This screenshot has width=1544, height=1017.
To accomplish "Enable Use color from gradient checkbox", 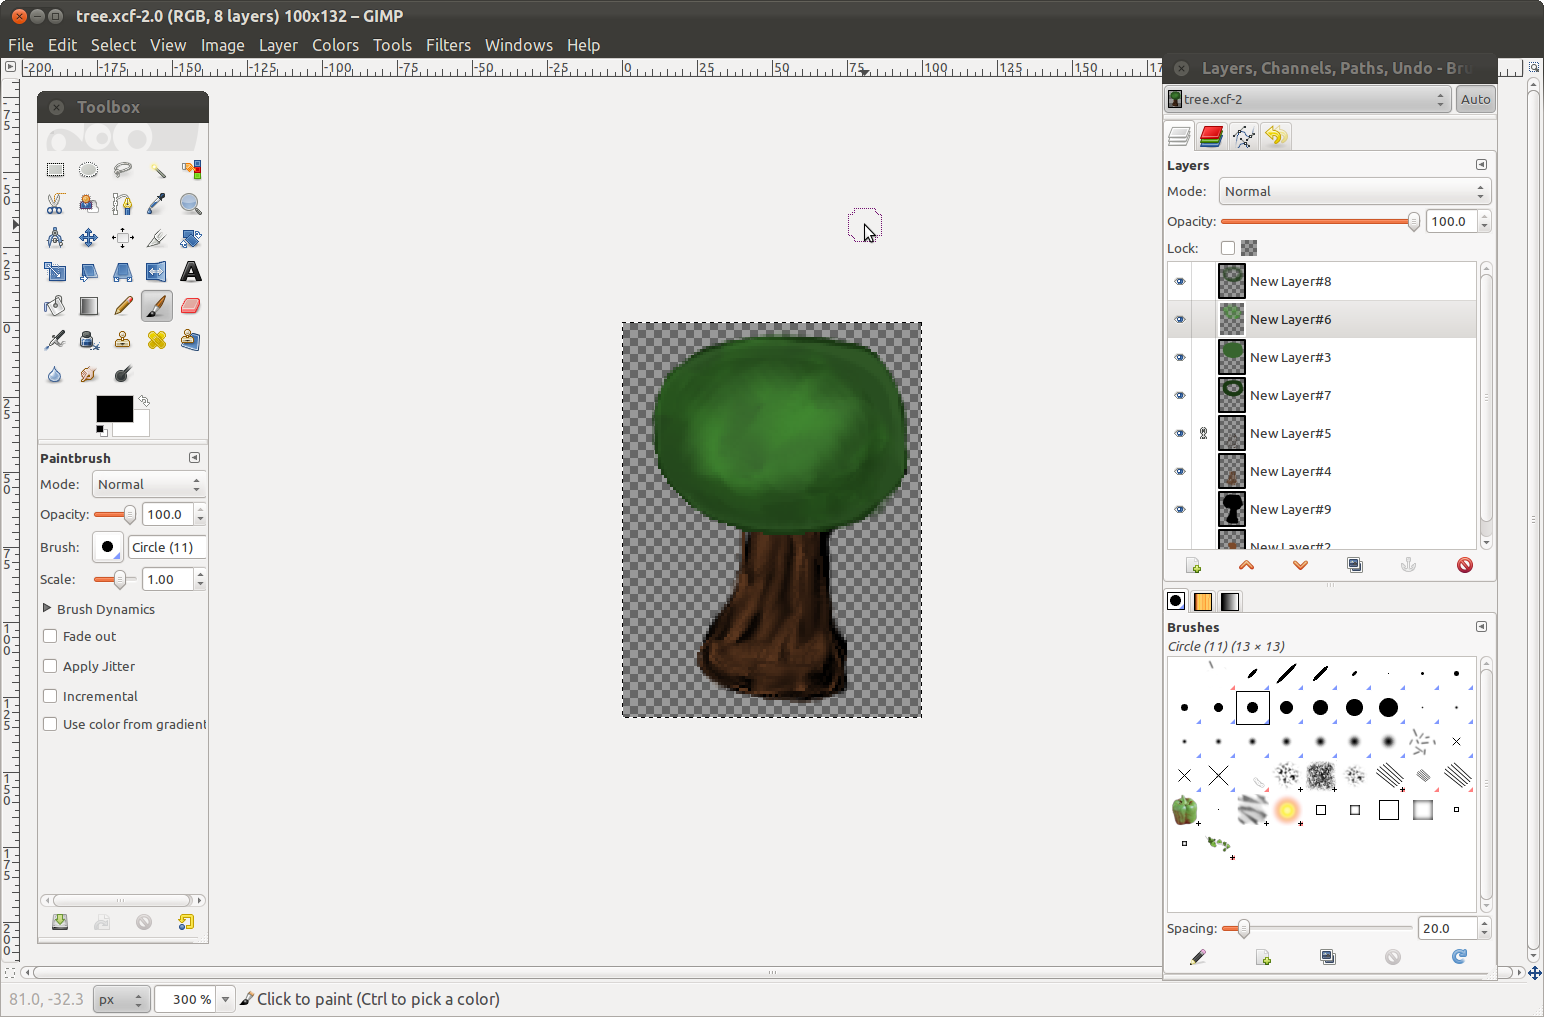I will pos(50,724).
